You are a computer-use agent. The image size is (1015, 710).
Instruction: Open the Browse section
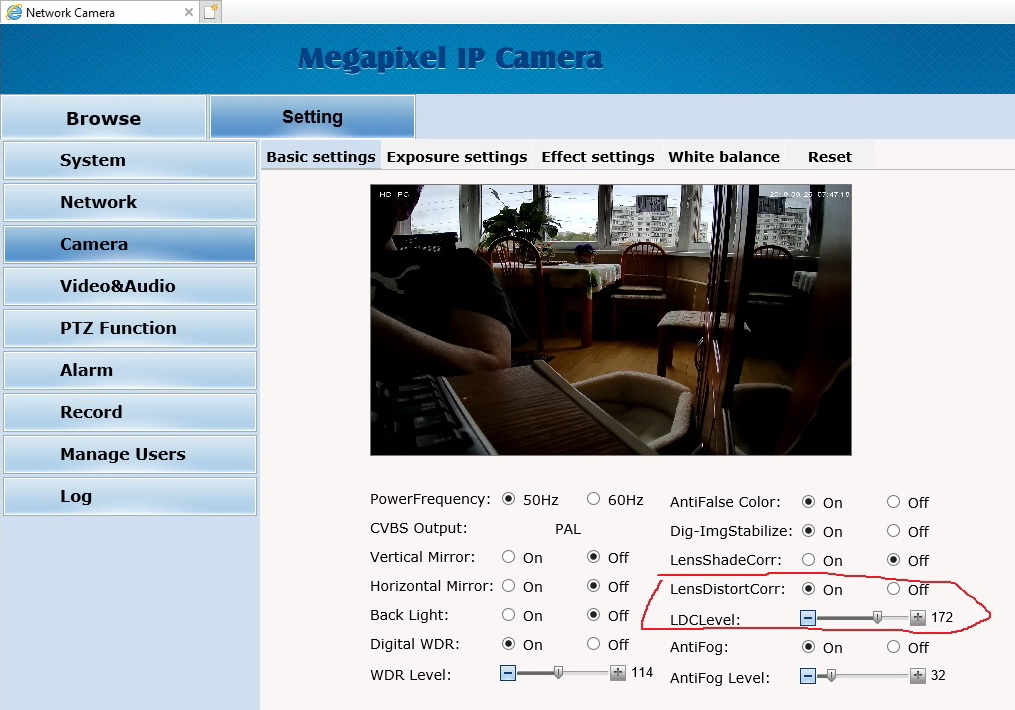pyautogui.click(x=103, y=118)
